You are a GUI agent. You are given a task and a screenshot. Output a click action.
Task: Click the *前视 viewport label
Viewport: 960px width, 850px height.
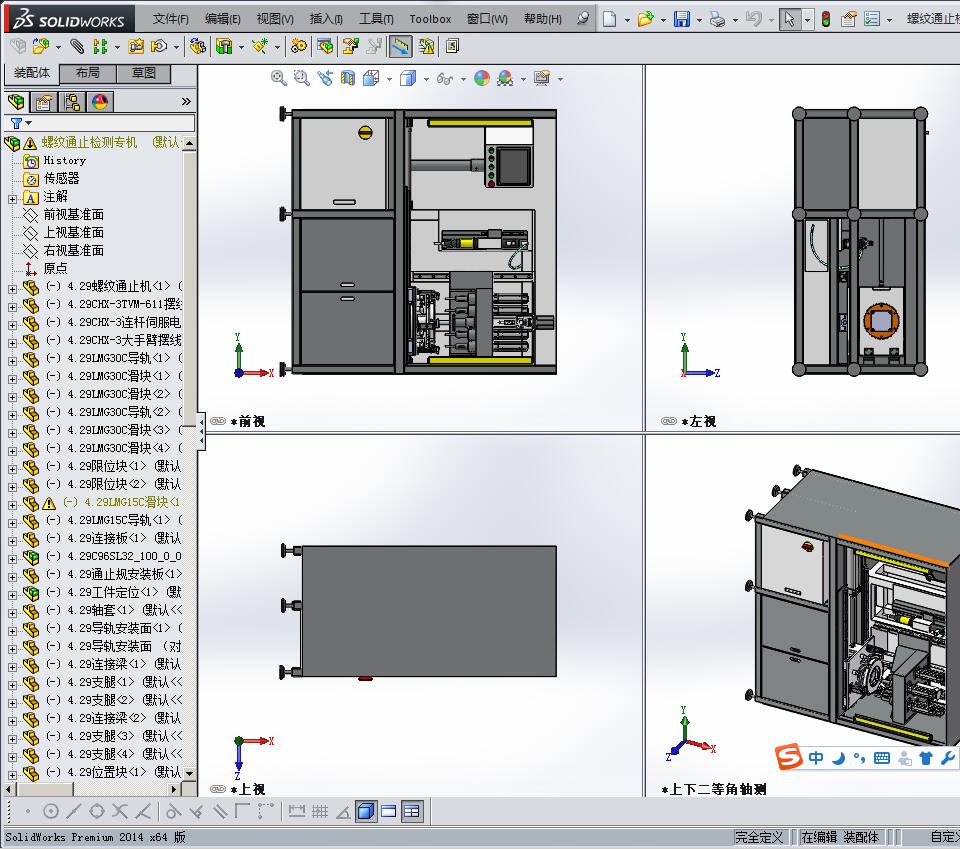coord(247,421)
